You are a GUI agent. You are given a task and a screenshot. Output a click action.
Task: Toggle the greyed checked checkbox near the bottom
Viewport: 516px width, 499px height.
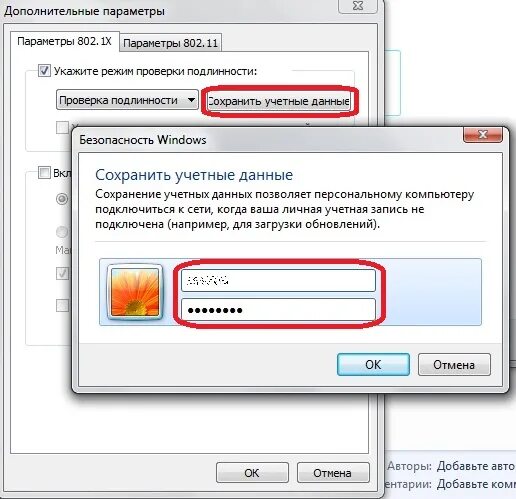point(62,273)
